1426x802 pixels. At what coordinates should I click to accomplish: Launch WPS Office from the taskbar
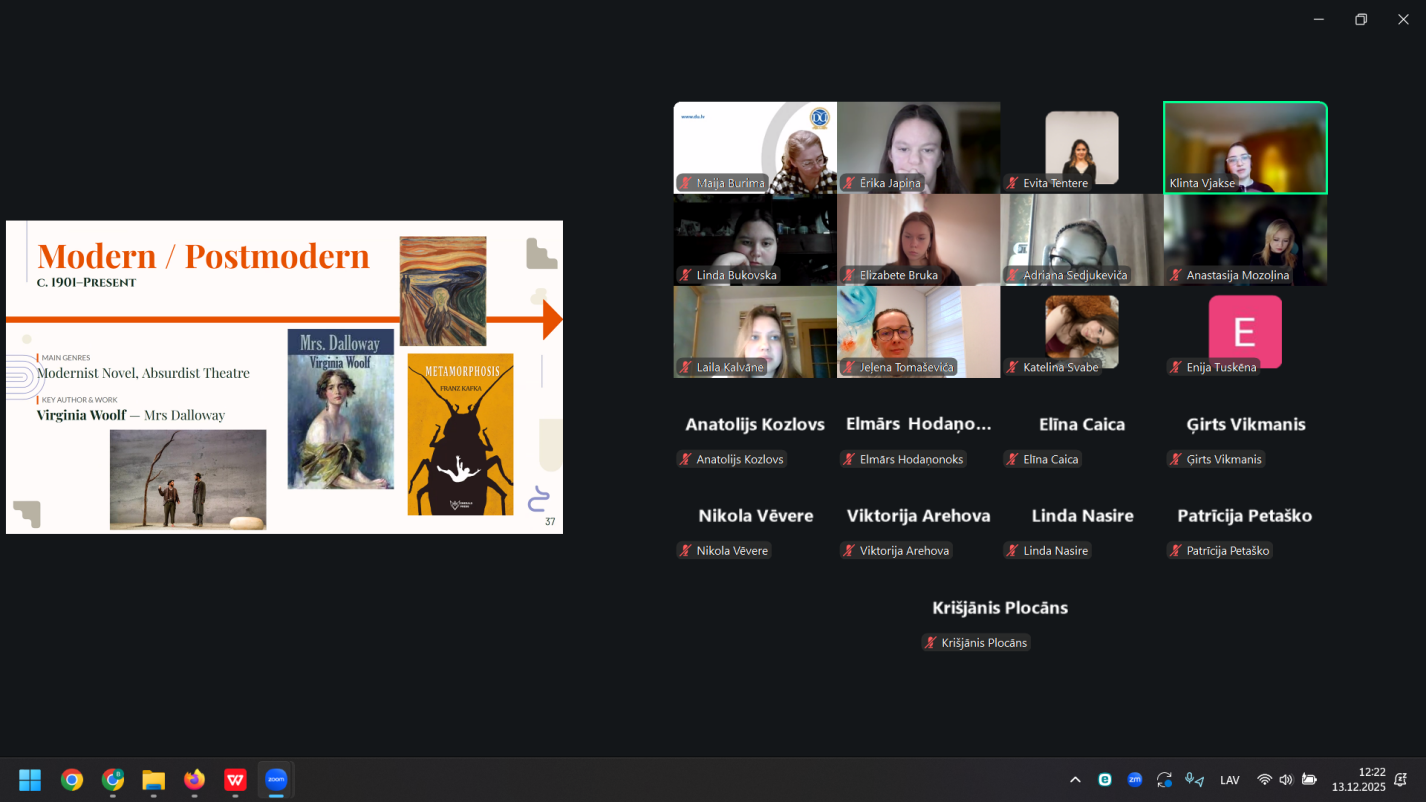point(235,780)
